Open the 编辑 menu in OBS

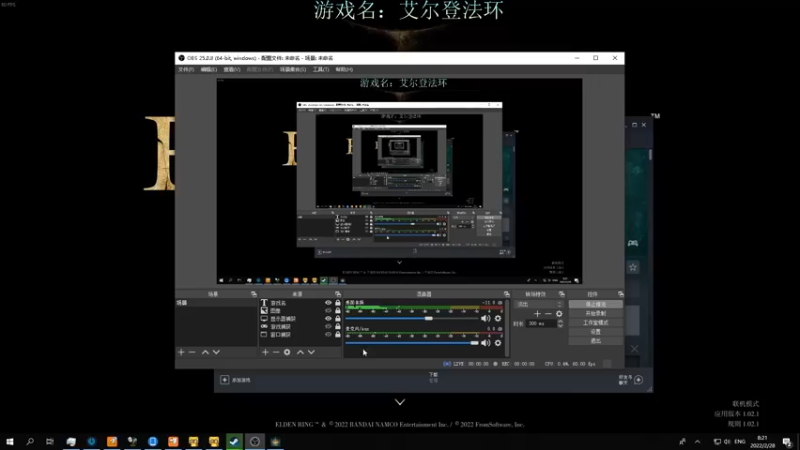pos(209,69)
